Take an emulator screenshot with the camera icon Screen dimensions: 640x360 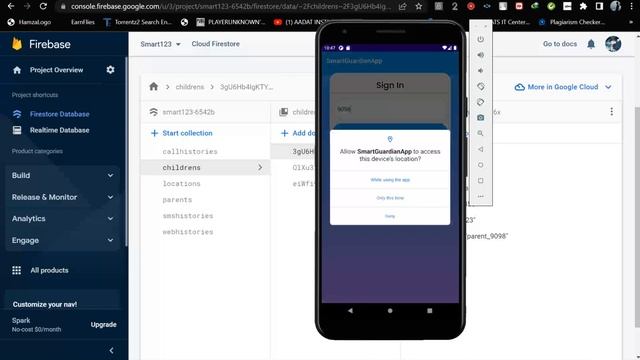coord(480,118)
